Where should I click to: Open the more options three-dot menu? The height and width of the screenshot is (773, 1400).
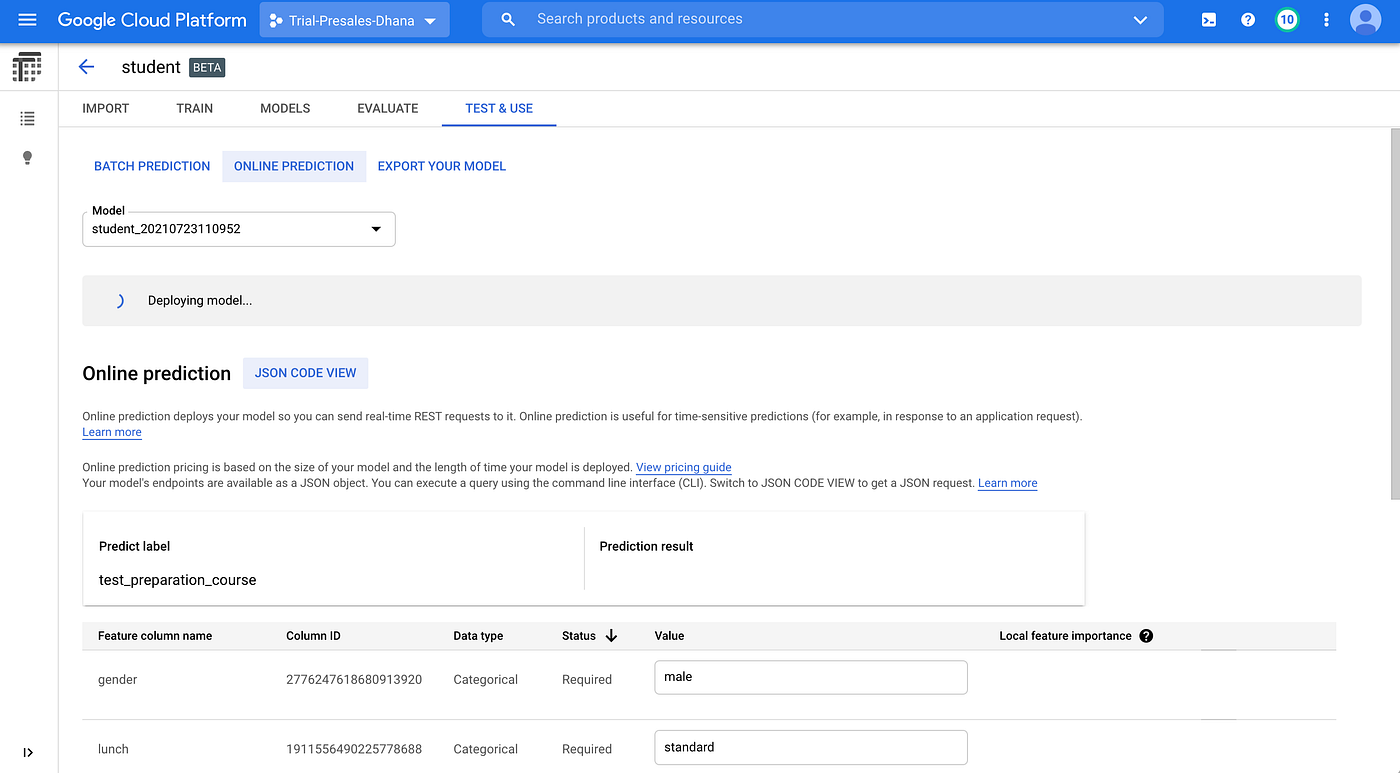[1326, 19]
